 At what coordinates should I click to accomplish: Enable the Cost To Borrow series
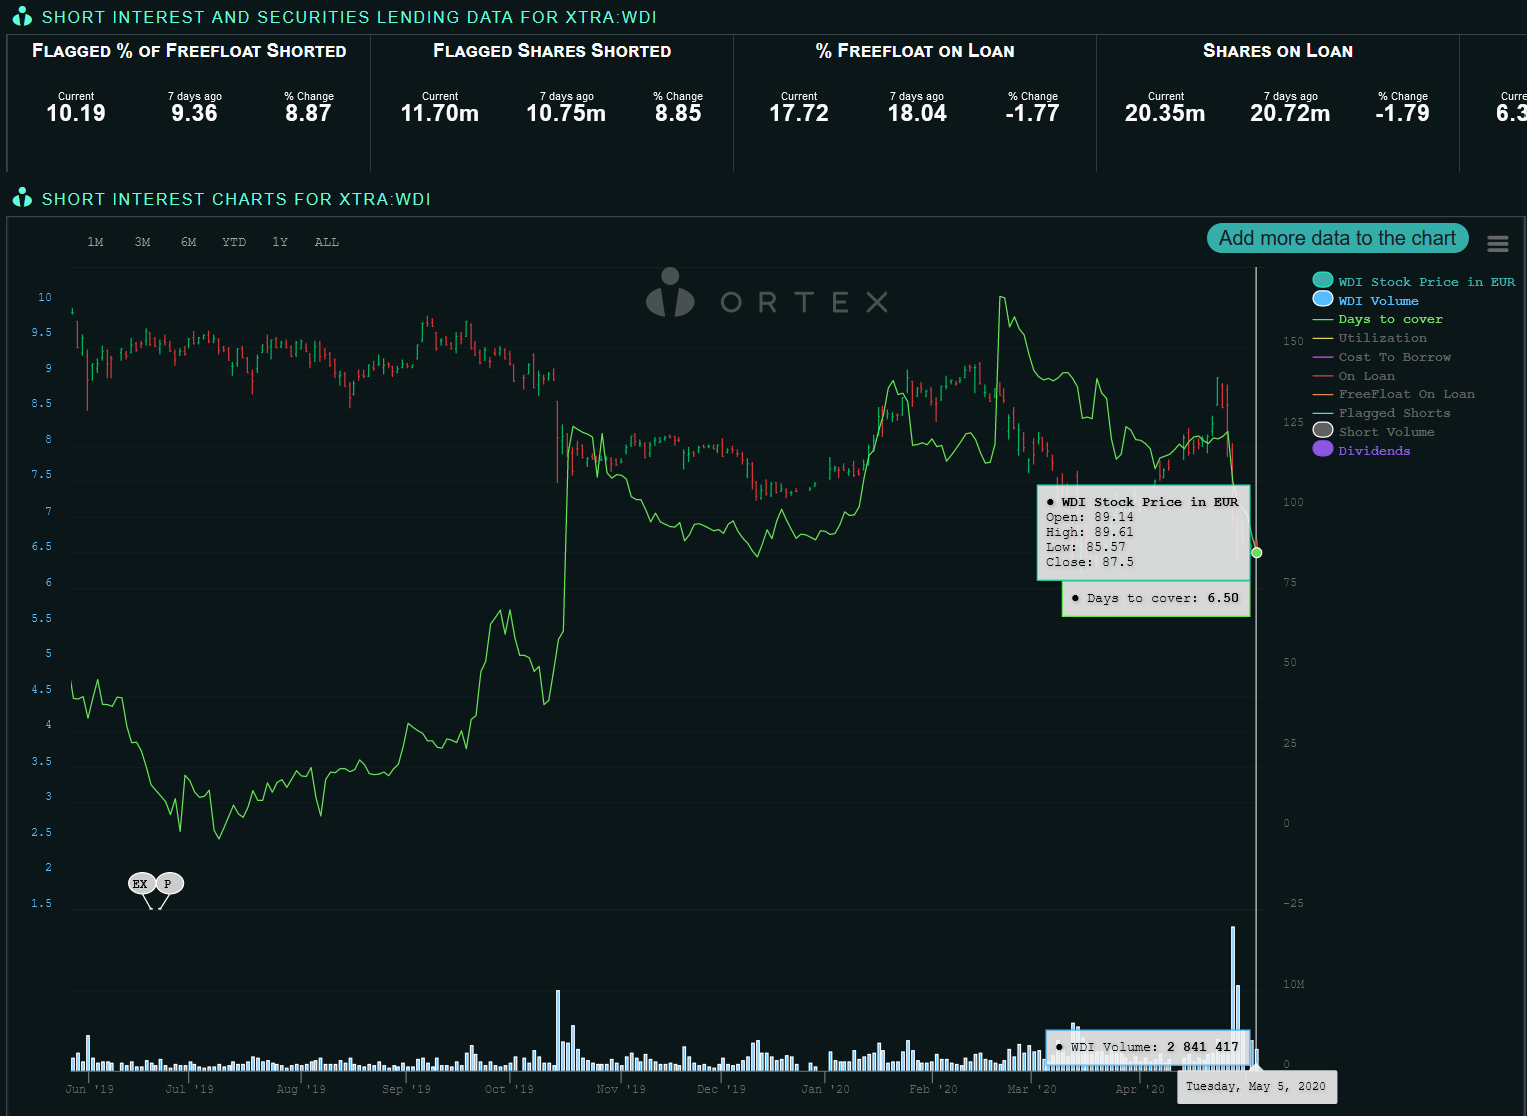click(1394, 357)
